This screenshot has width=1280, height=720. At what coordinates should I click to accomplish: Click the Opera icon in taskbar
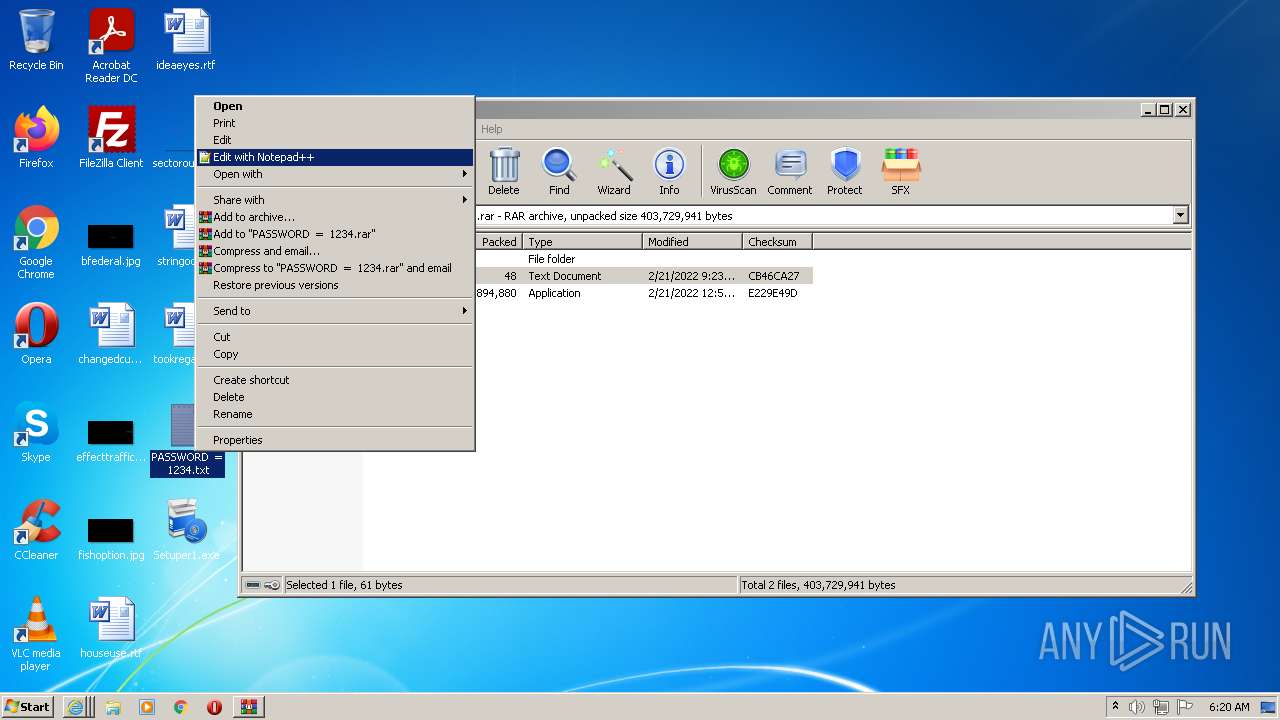pyautogui.click(x=214, y=707)
